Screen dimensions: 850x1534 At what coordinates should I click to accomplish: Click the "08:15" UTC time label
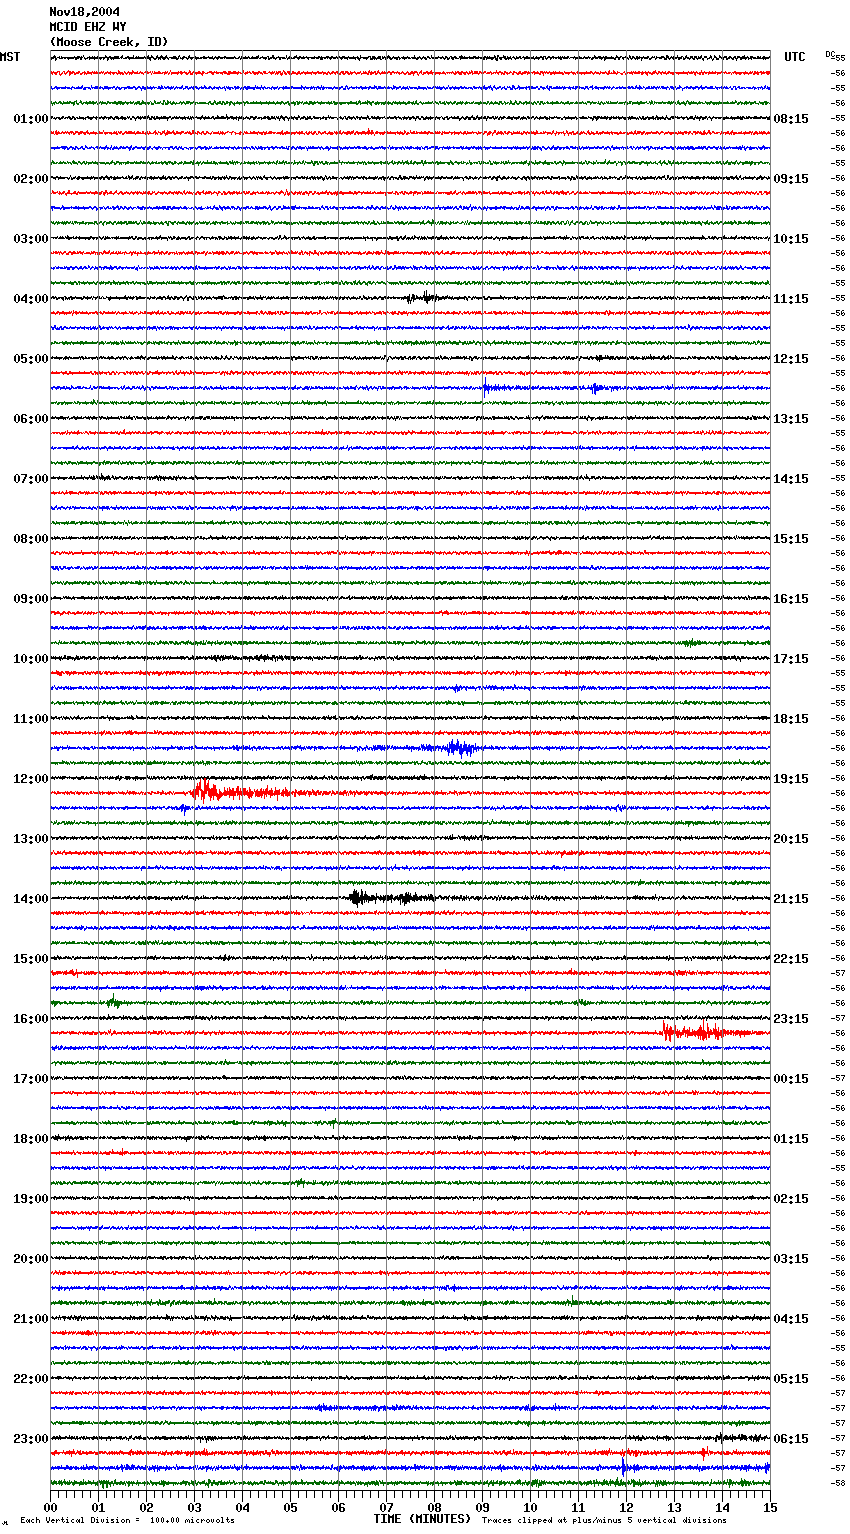point(791,119)
